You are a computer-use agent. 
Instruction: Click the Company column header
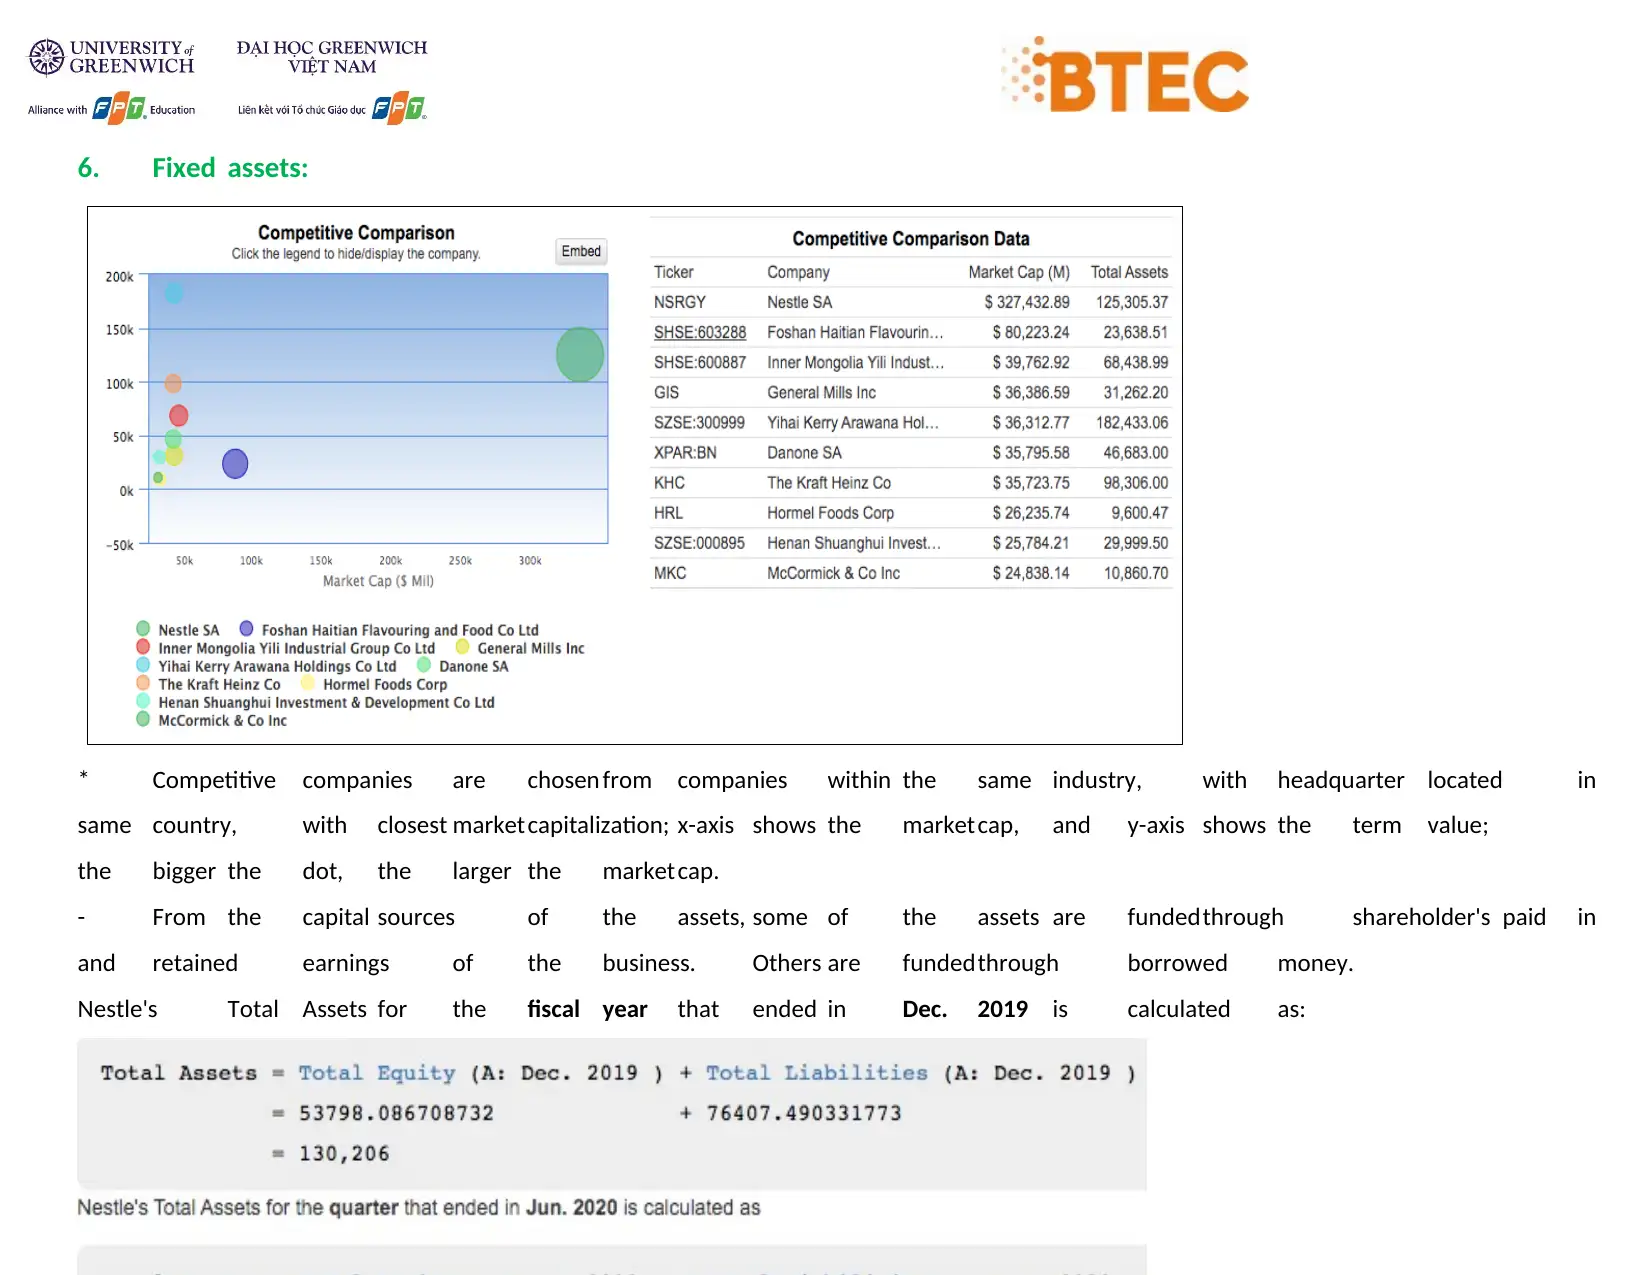click(x=798, y=272)
